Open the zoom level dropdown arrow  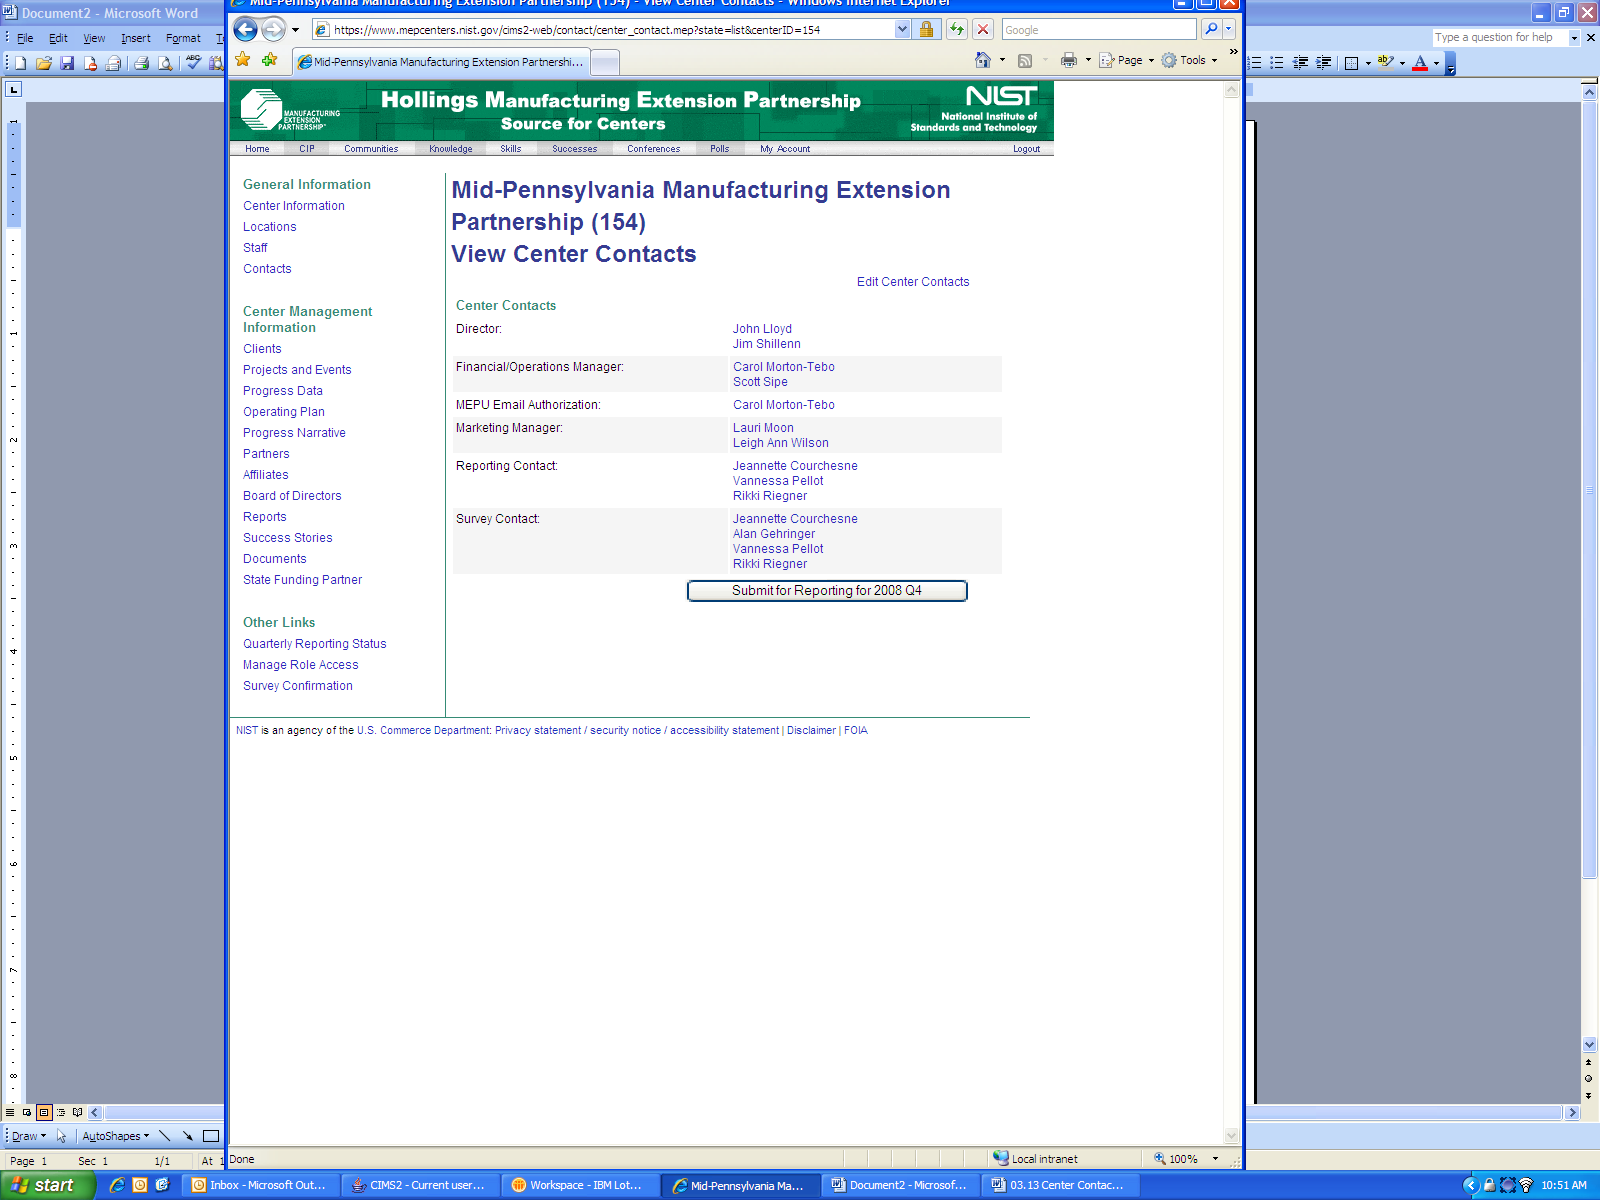[x=1215, y=1159]
